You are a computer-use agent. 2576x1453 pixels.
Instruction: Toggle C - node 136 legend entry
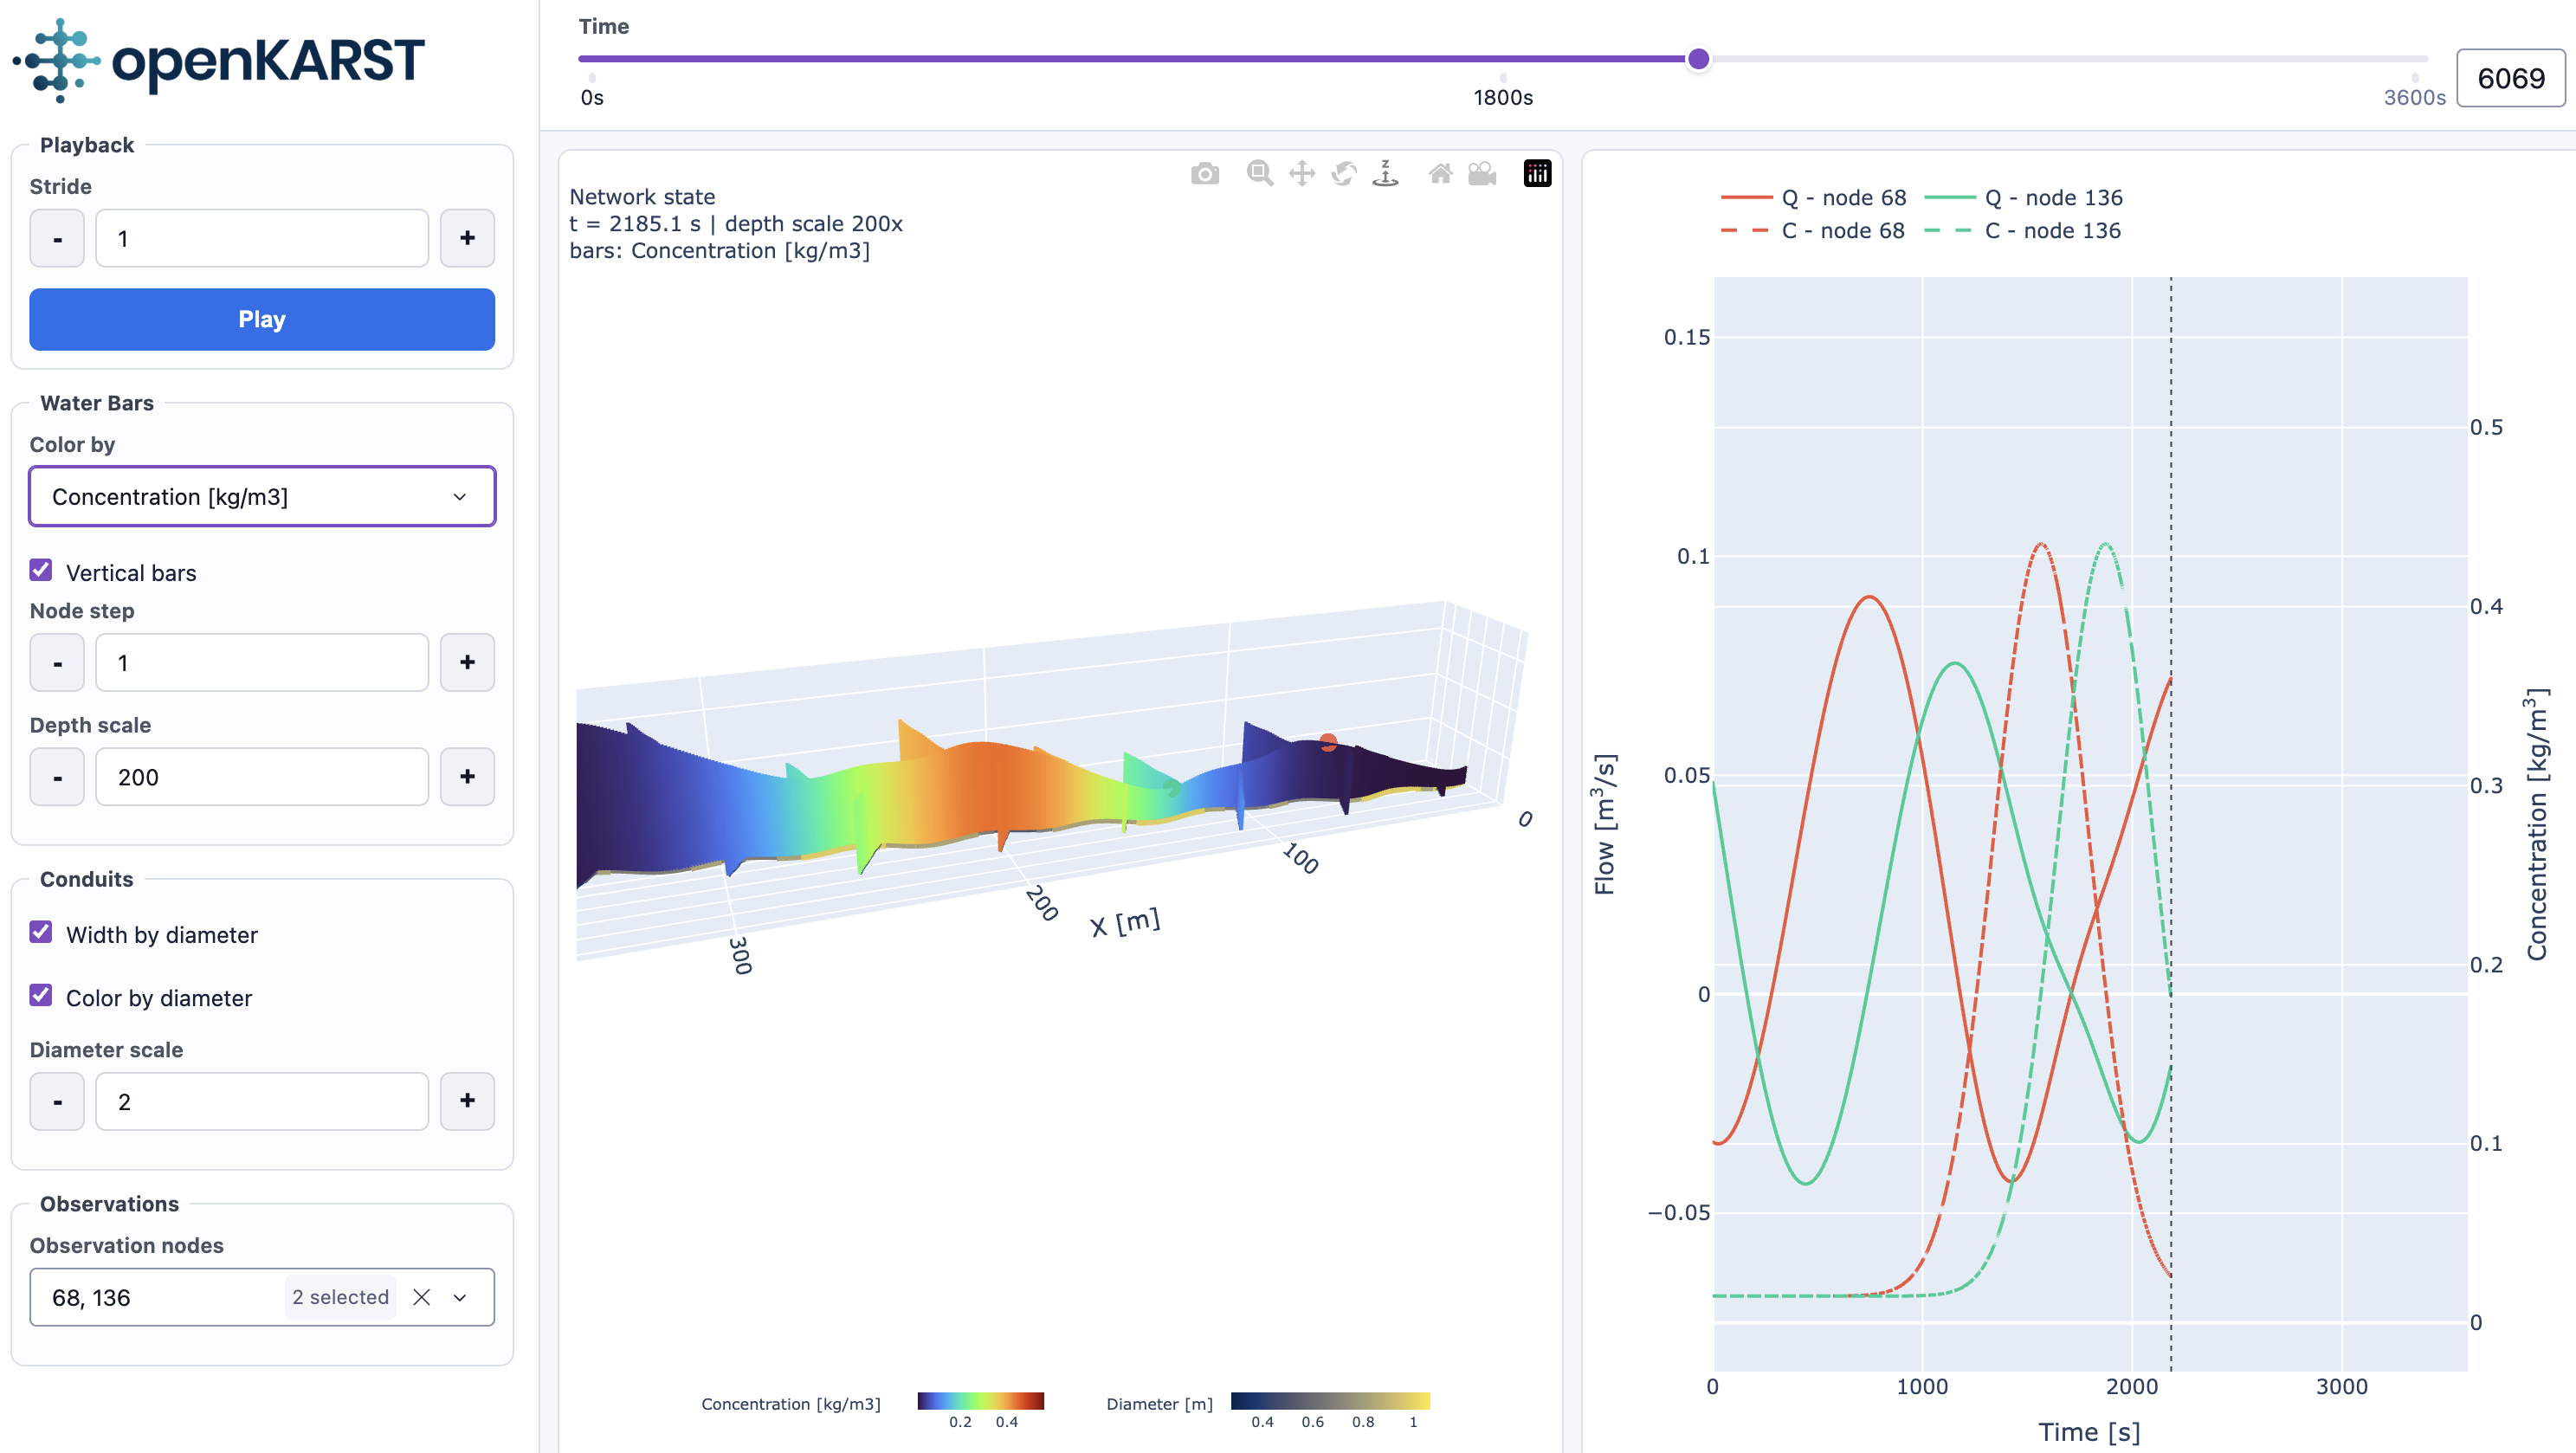2022,231
